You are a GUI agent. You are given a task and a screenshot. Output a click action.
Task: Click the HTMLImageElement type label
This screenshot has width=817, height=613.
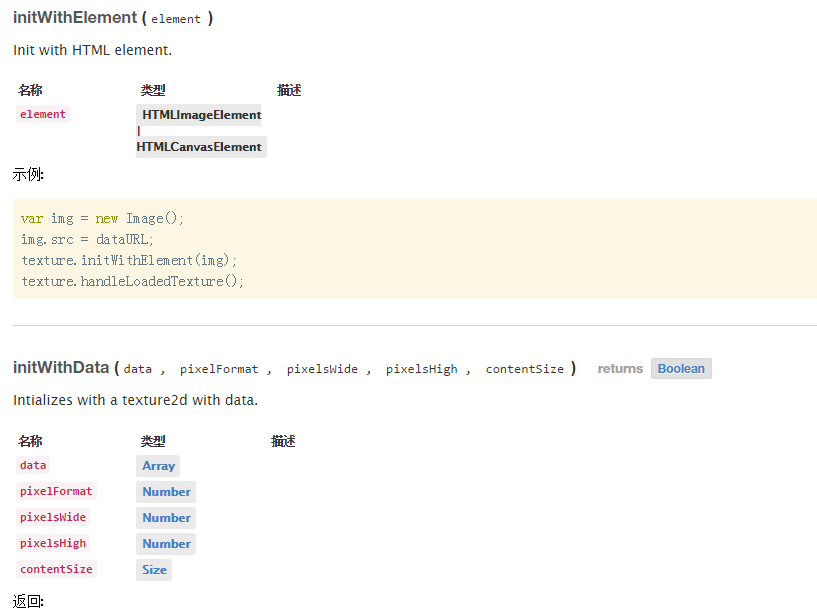201,115
